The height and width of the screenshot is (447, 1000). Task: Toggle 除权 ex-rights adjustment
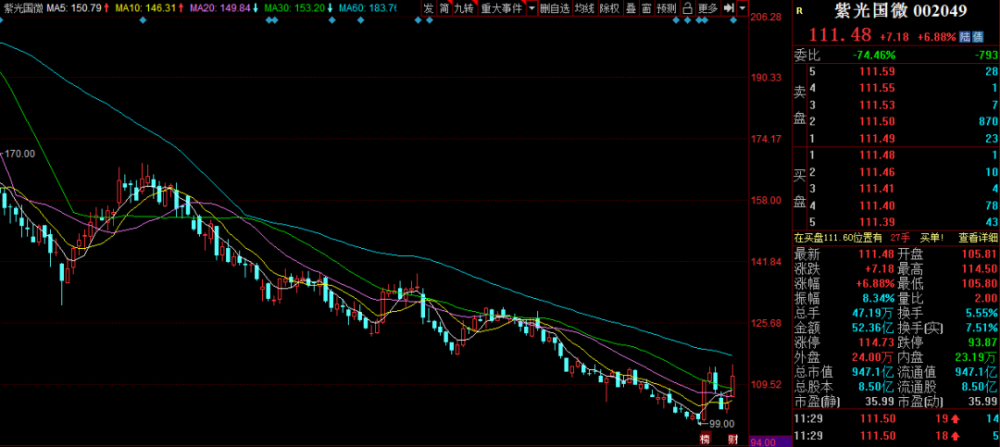611,8
